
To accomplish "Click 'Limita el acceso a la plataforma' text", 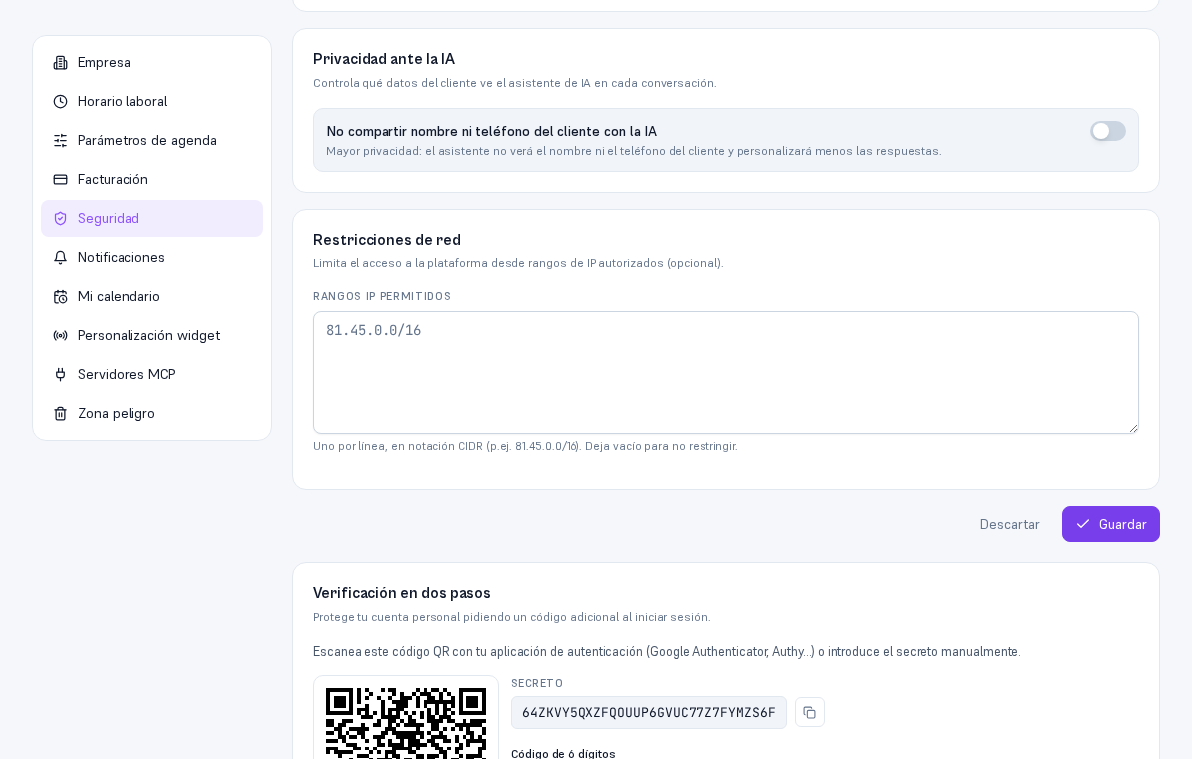I will click(518, 263).
